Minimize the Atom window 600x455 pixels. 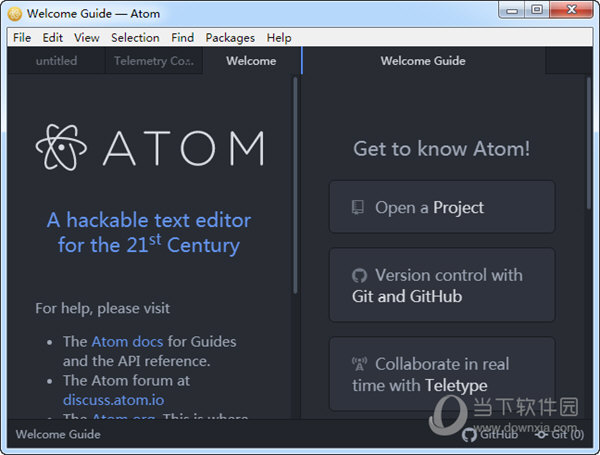(x=512, y=10)
